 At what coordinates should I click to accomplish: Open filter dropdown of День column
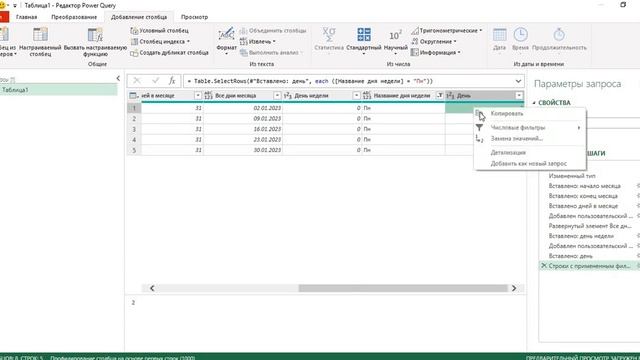(519, 96)
